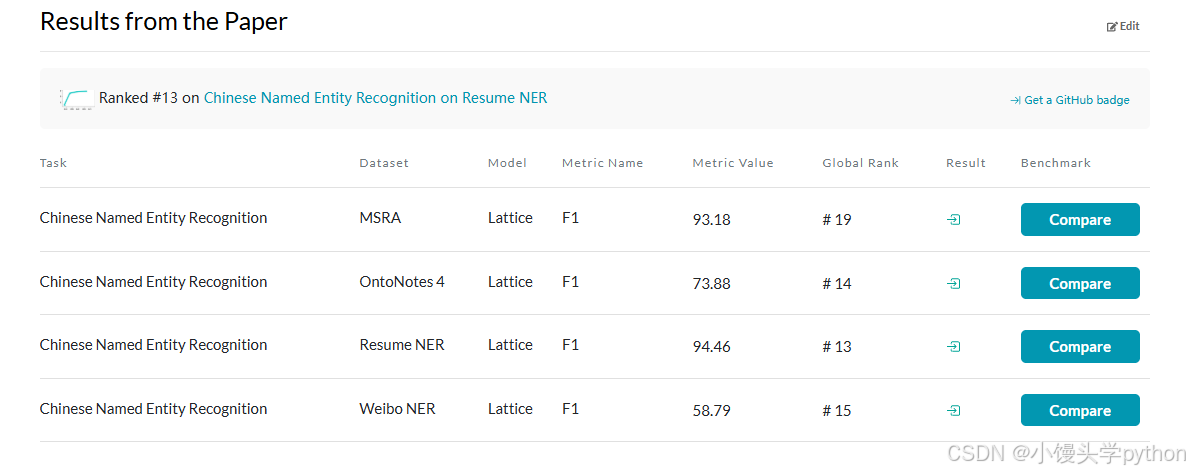The width and height of the screenshot is (1190, 473).
Task: Click the Global Rank column header
Action: pyautogui.click(x=861, y=163)
